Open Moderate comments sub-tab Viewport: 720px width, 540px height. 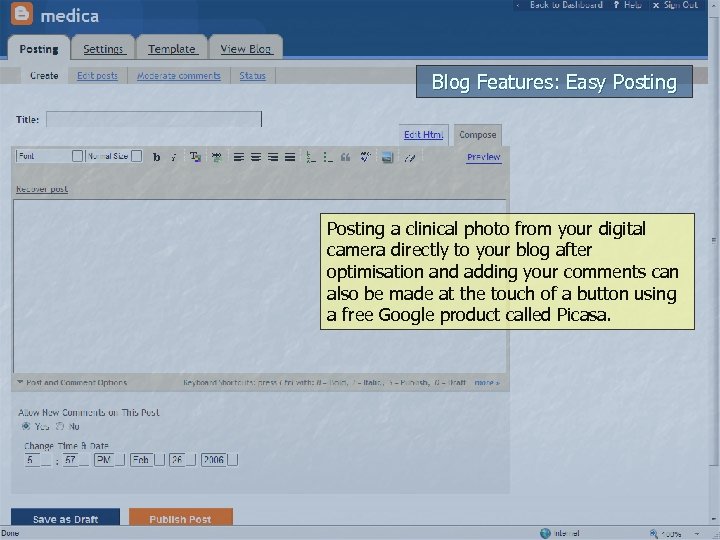click(x=179, y=76)
